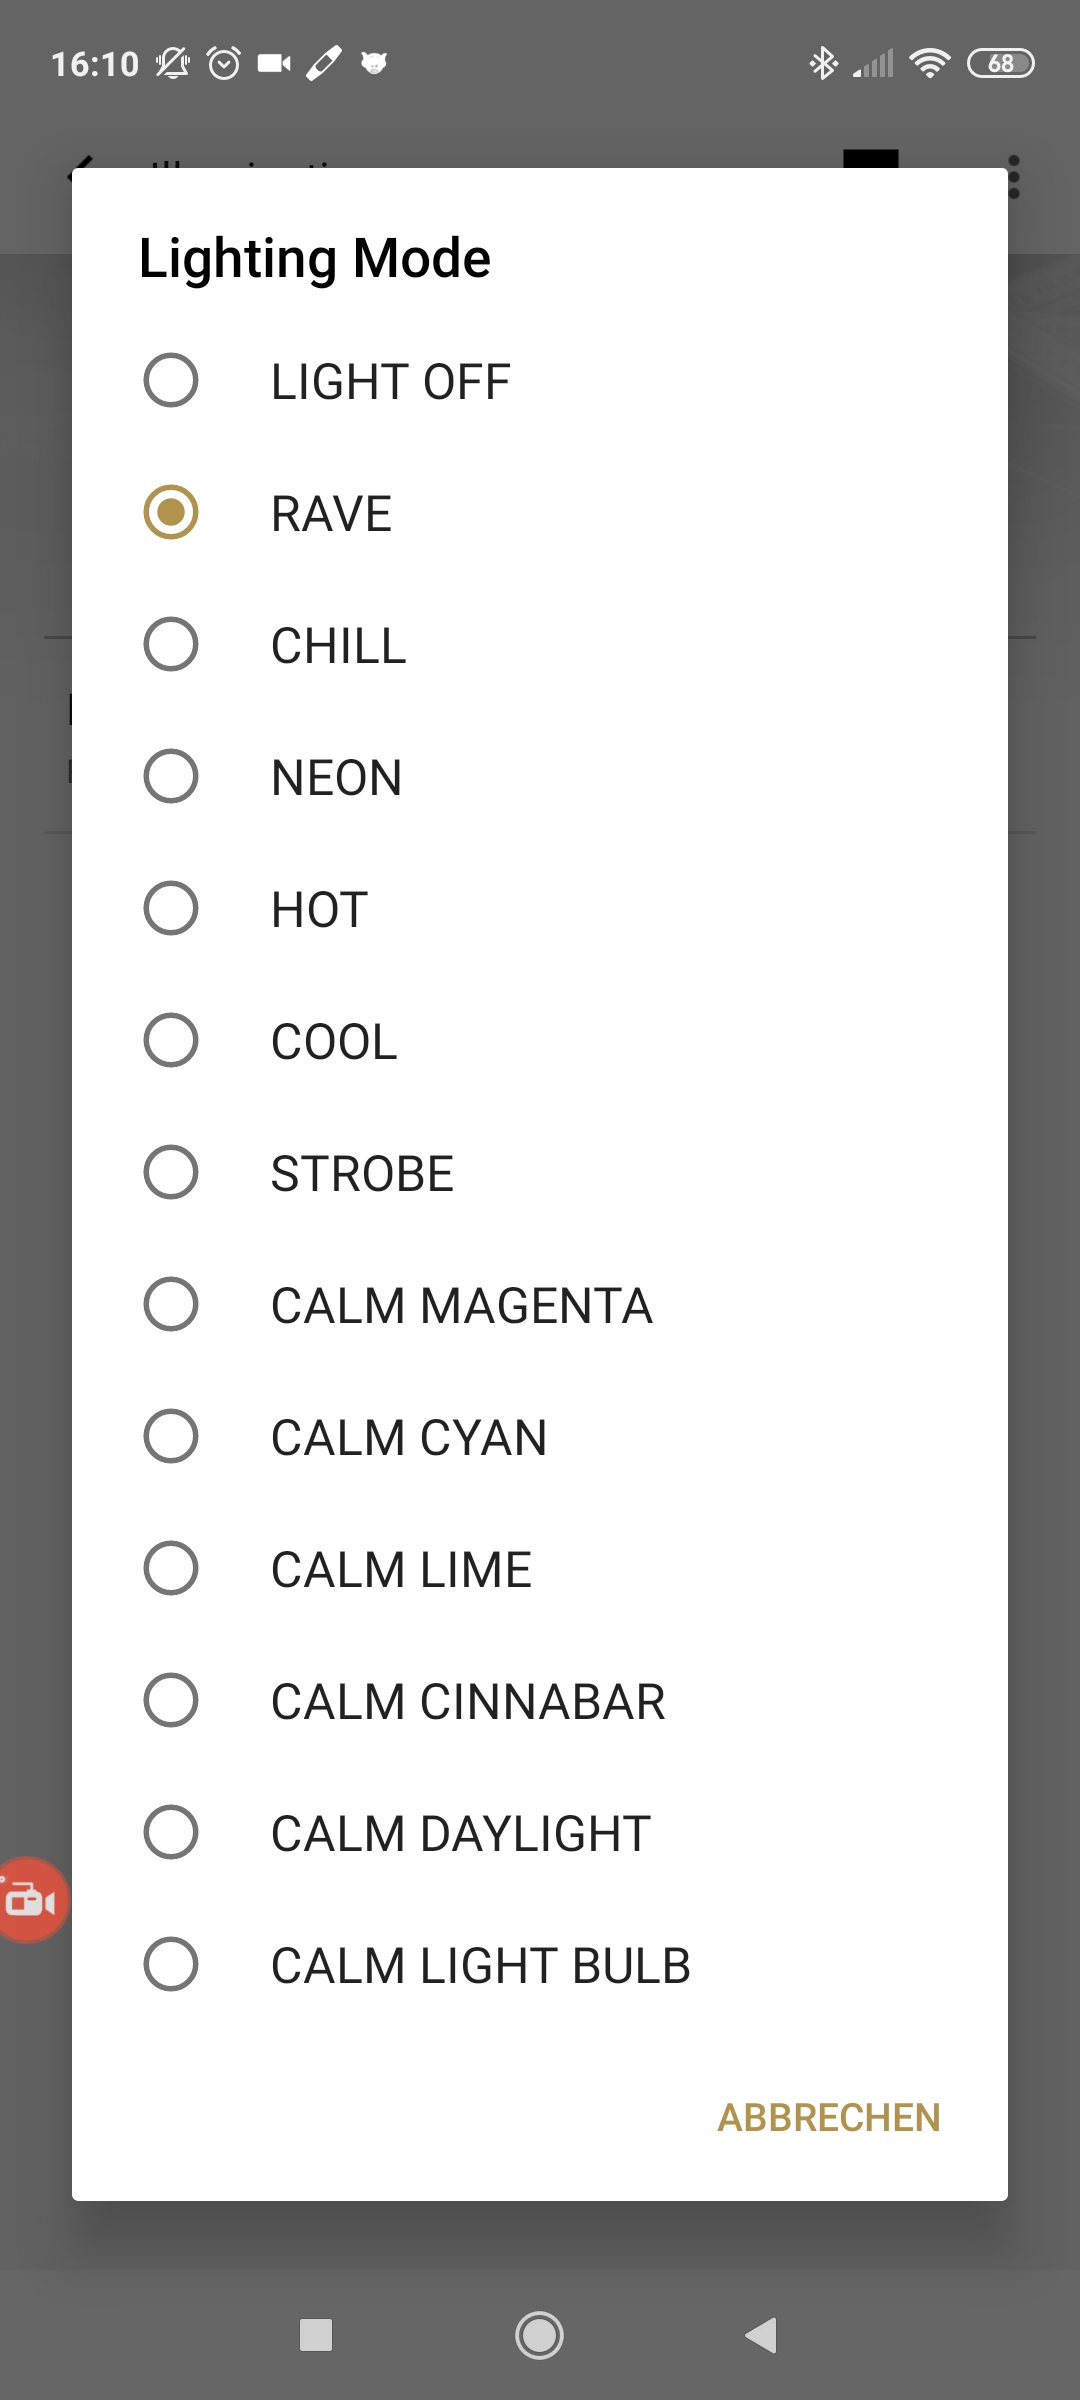The height and width of the screenshot is (2400, 1080).
Task: Choose NEON lighting mode
Action: (540, 777)
